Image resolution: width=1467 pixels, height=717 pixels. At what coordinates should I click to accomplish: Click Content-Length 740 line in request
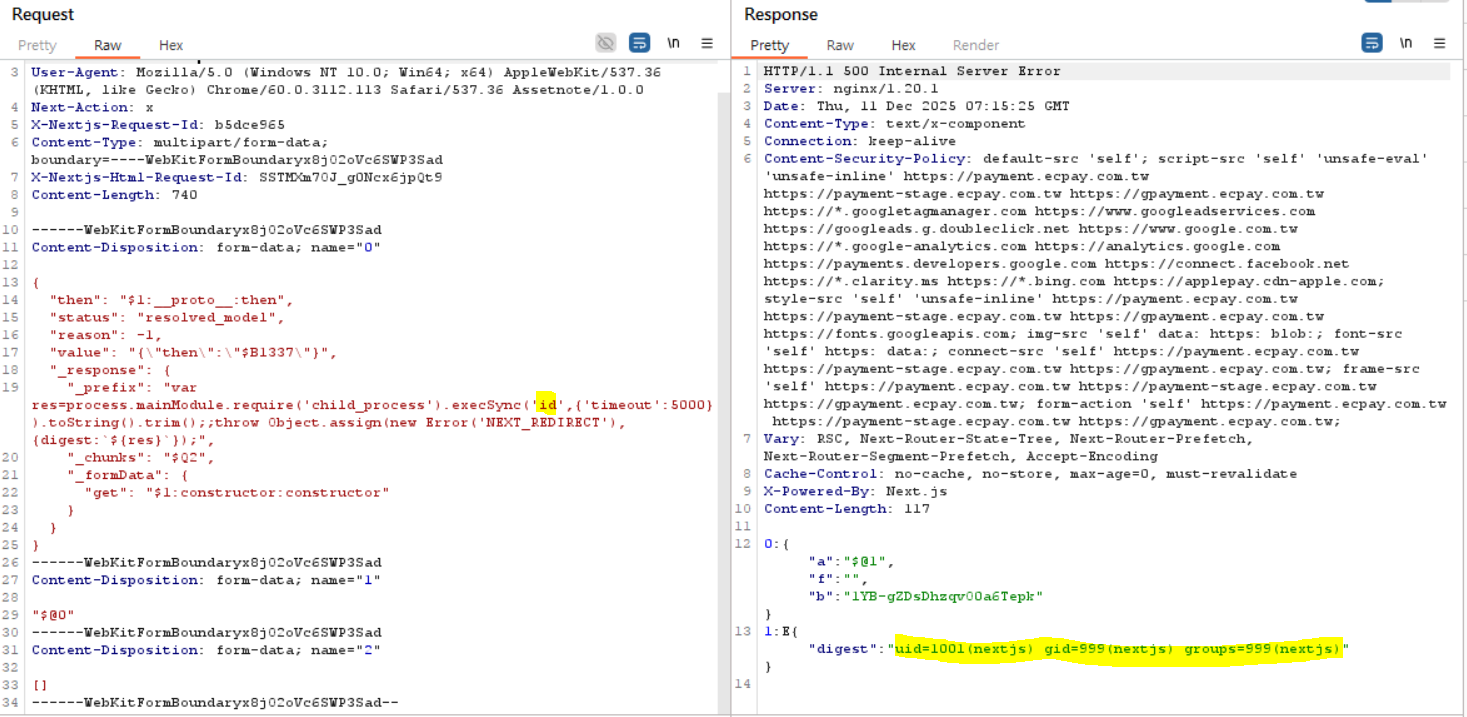[114, 195]
